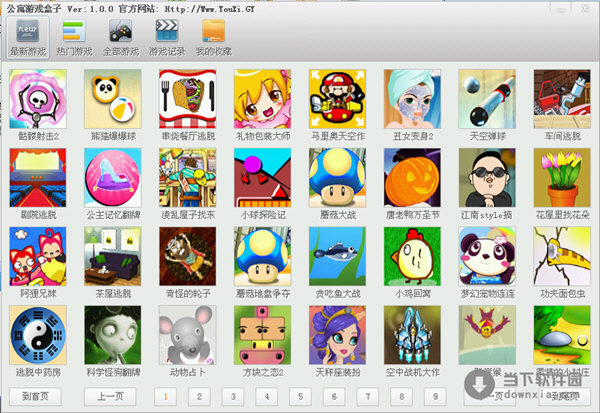Select the flying monkey game thumbnail
Viewport: 600px width, 413px height.
coord(487,335)
